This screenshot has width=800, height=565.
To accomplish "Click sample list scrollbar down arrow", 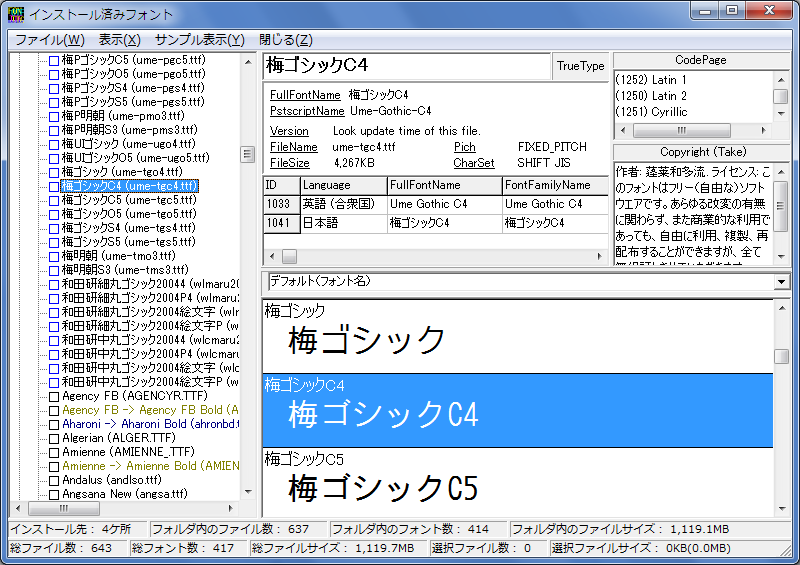I will click(782, 509).
